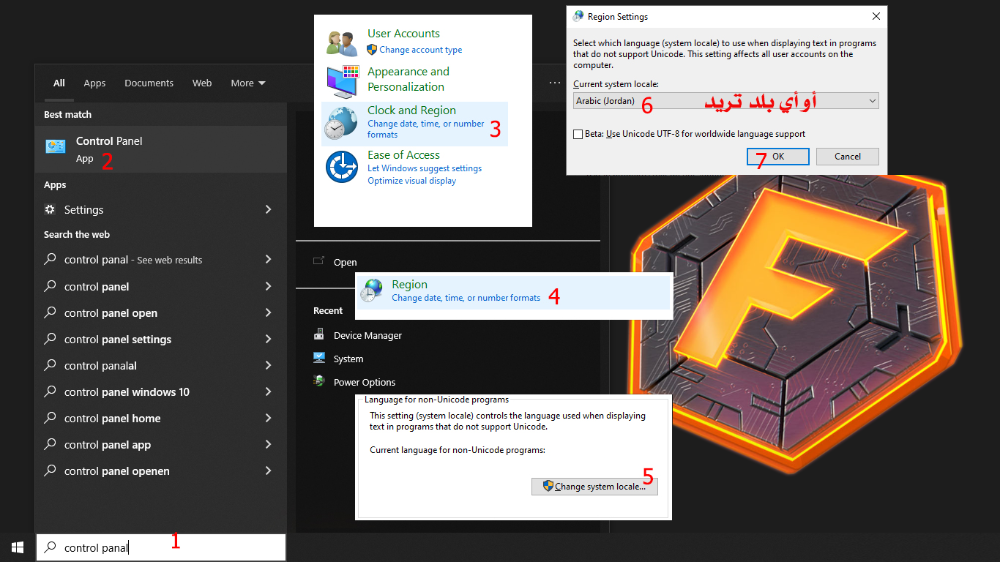This screenshot has width=1000, height=562.
Task: Click search icon beside 'control panel home'
Action: click(50, 418)
